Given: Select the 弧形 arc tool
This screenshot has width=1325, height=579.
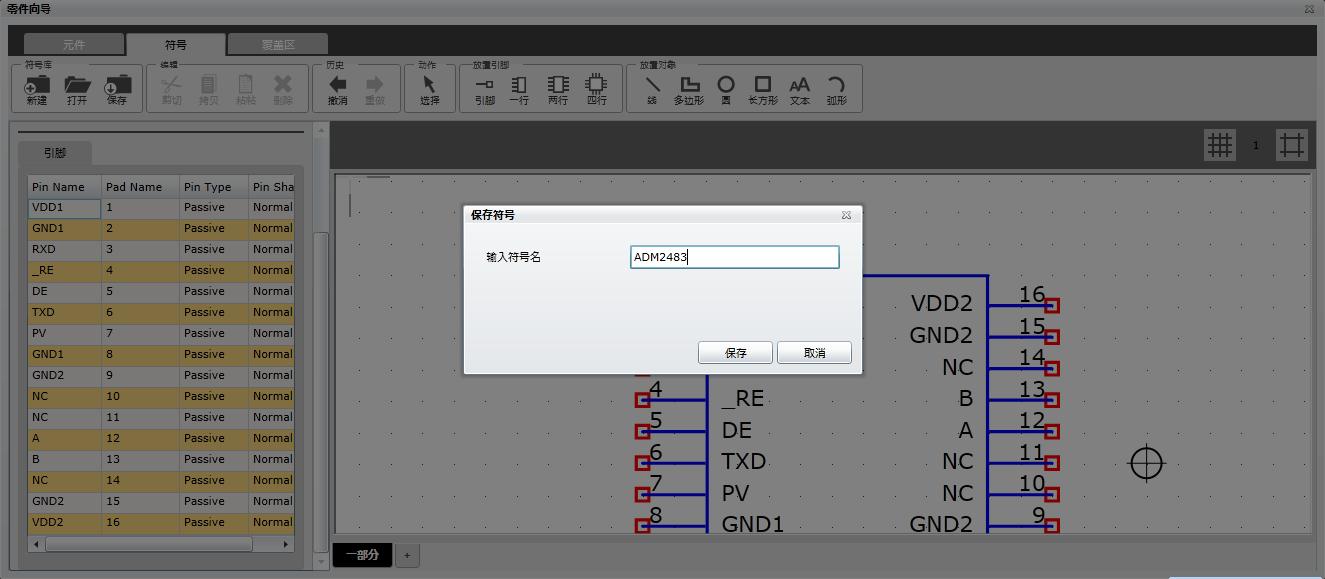Looking at the screenshot, I should tap(837, 89).
